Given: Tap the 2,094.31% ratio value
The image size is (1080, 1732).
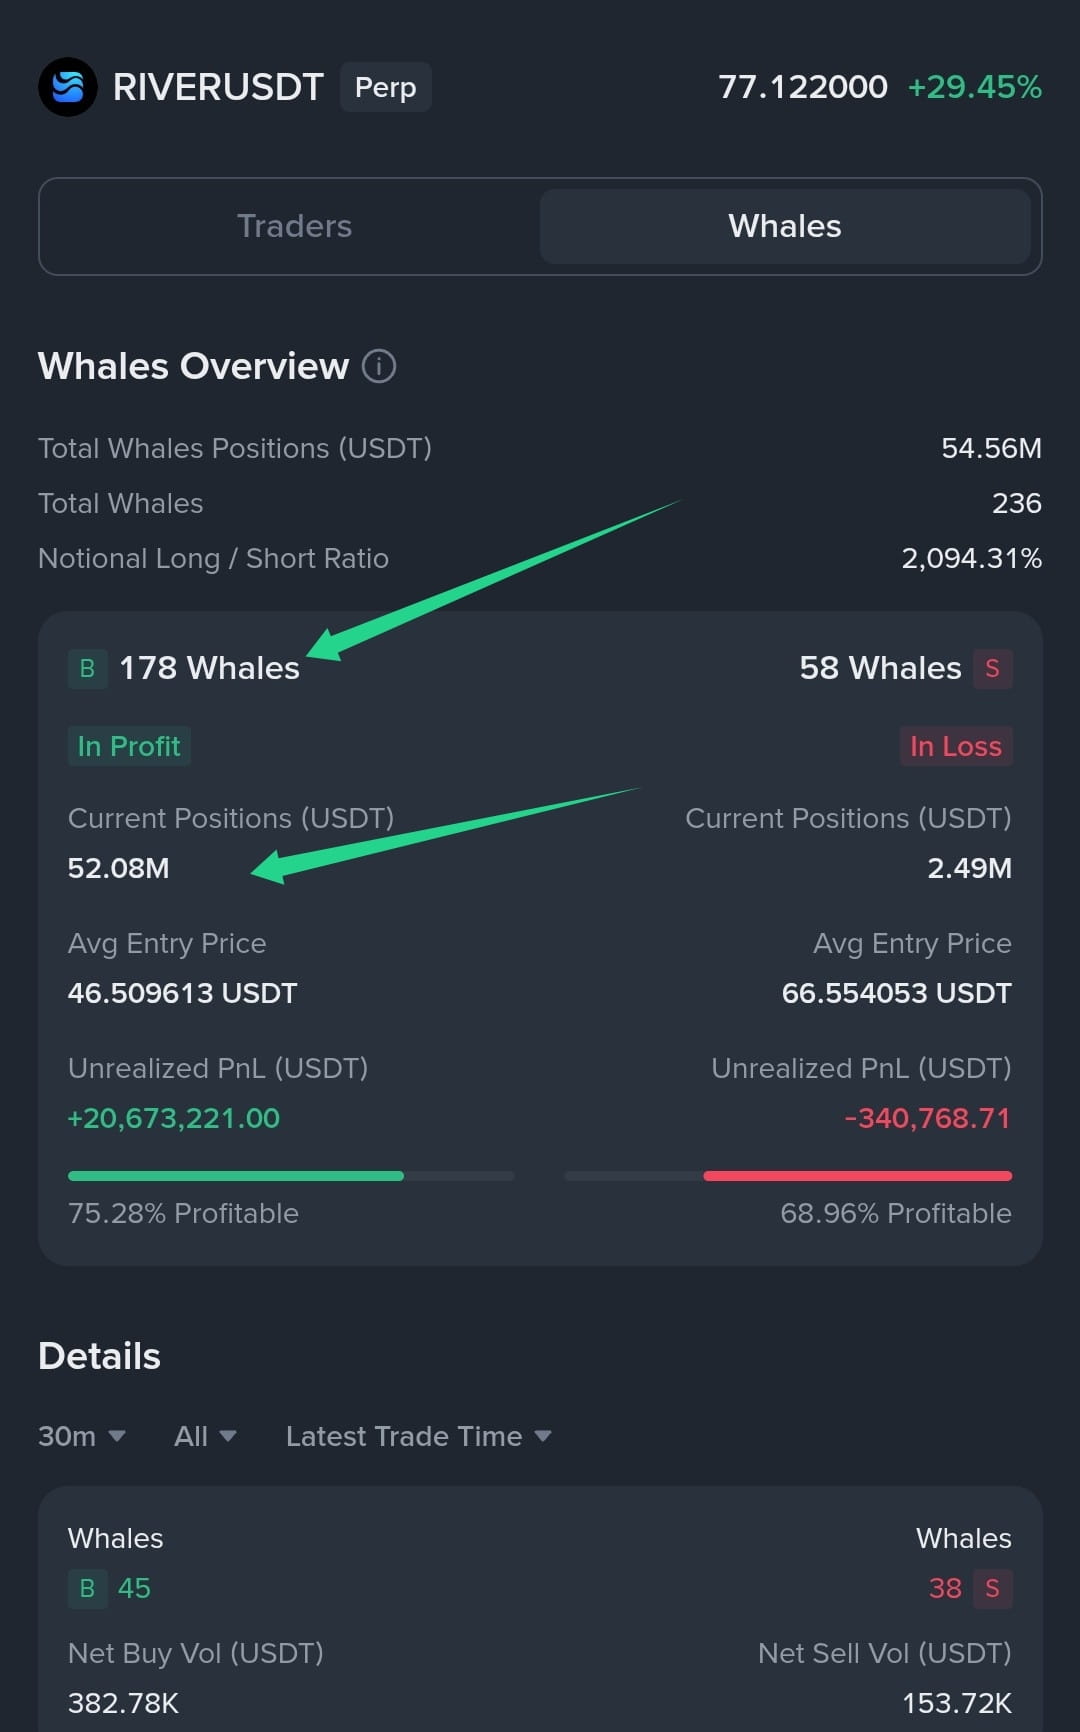Looking at the screenshot, I should coord(972,558).
